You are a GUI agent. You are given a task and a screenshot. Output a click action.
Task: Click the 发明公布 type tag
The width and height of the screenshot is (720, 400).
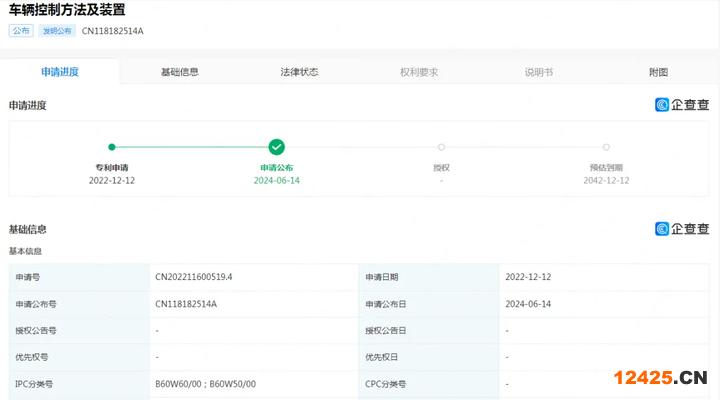[57, 31]
